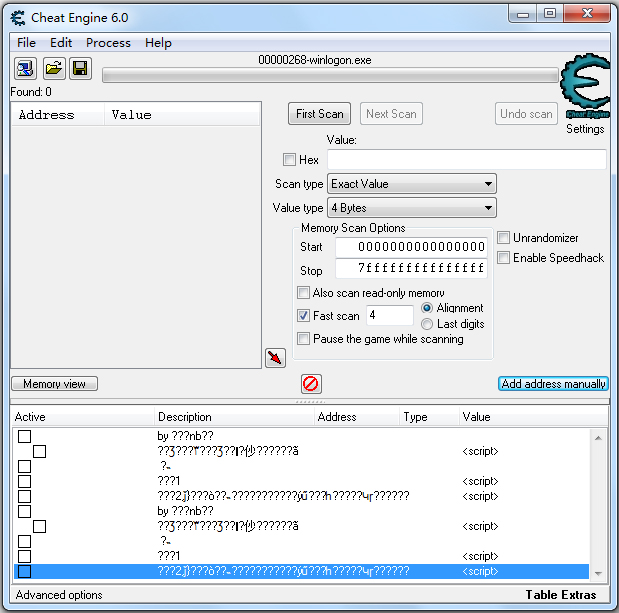Screen dimensions: 619x613
Task: Copy selected addresses with red arrow icon
Action: (x=275, y=358)
